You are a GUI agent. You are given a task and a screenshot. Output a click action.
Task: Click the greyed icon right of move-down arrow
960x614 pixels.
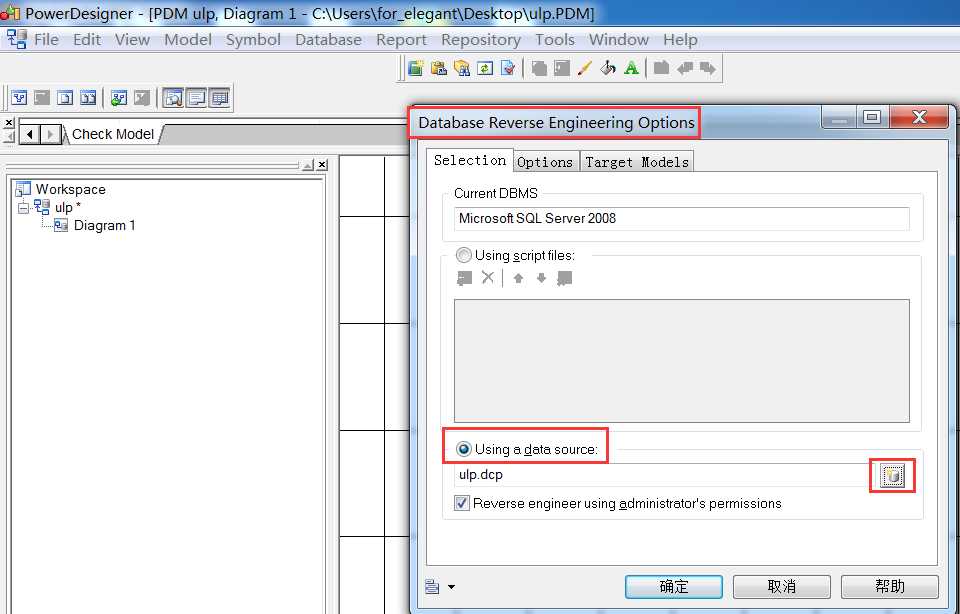click(x=564, y=279)
